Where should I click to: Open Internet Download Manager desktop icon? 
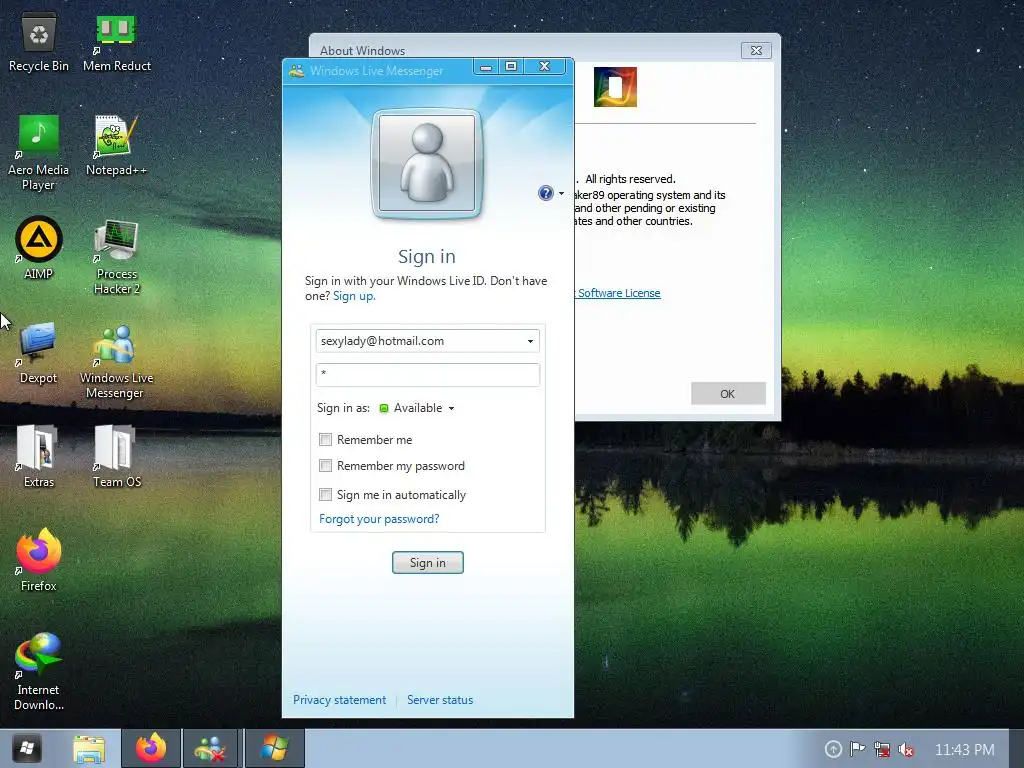coord(39,671)
